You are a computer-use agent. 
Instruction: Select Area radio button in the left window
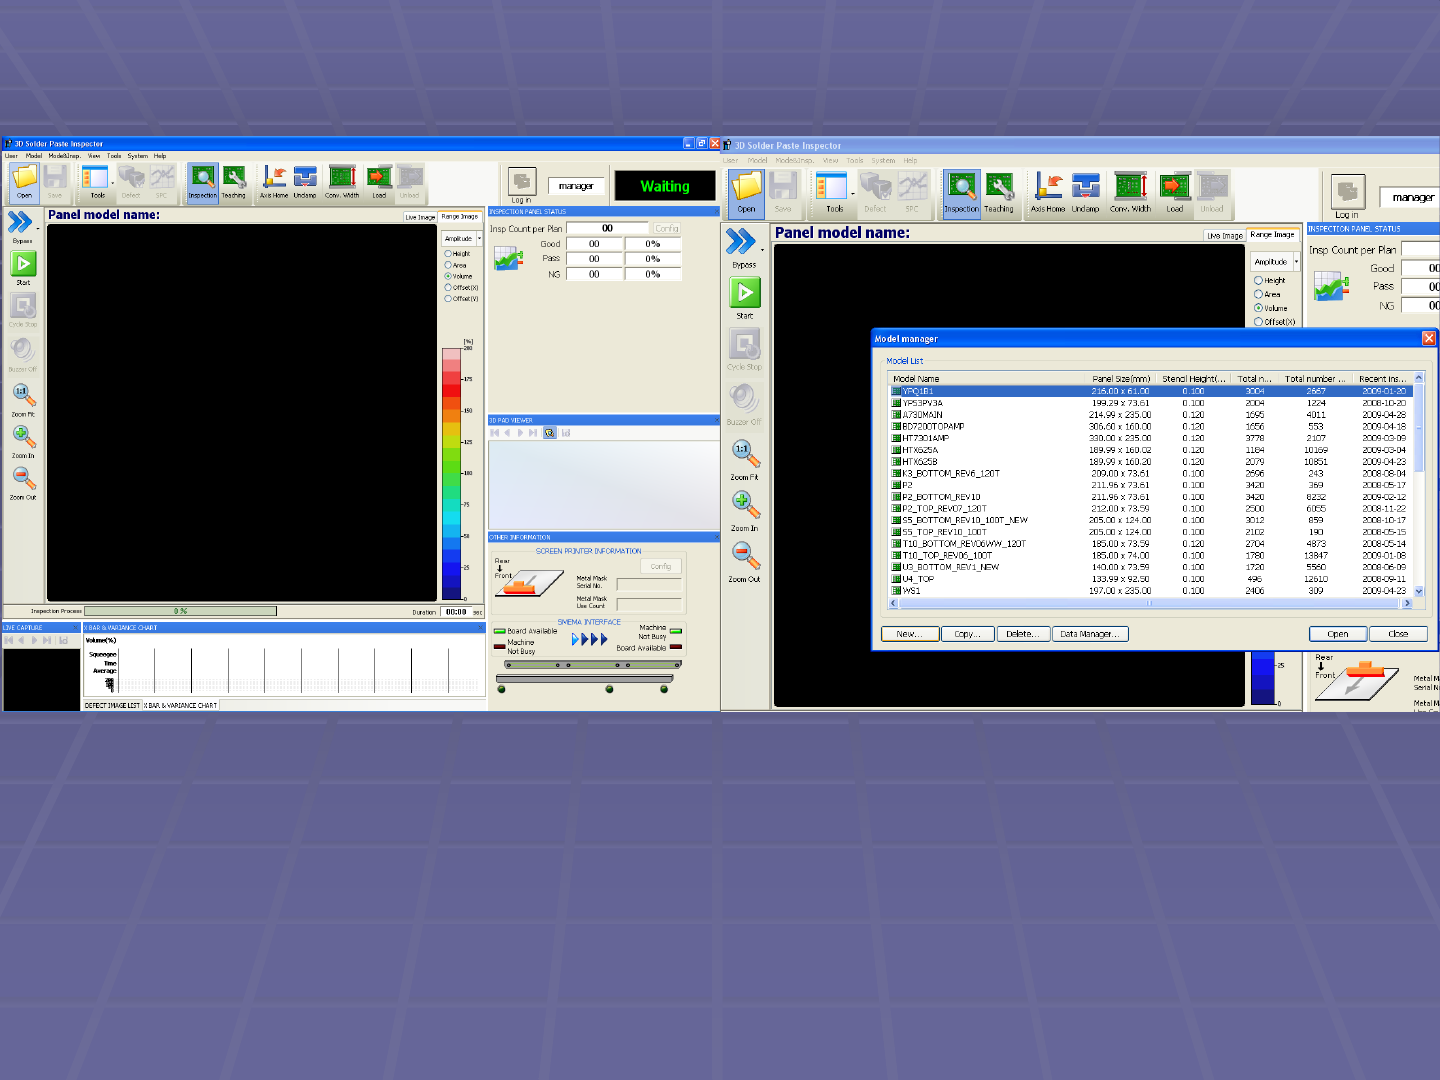coord(448,265)
